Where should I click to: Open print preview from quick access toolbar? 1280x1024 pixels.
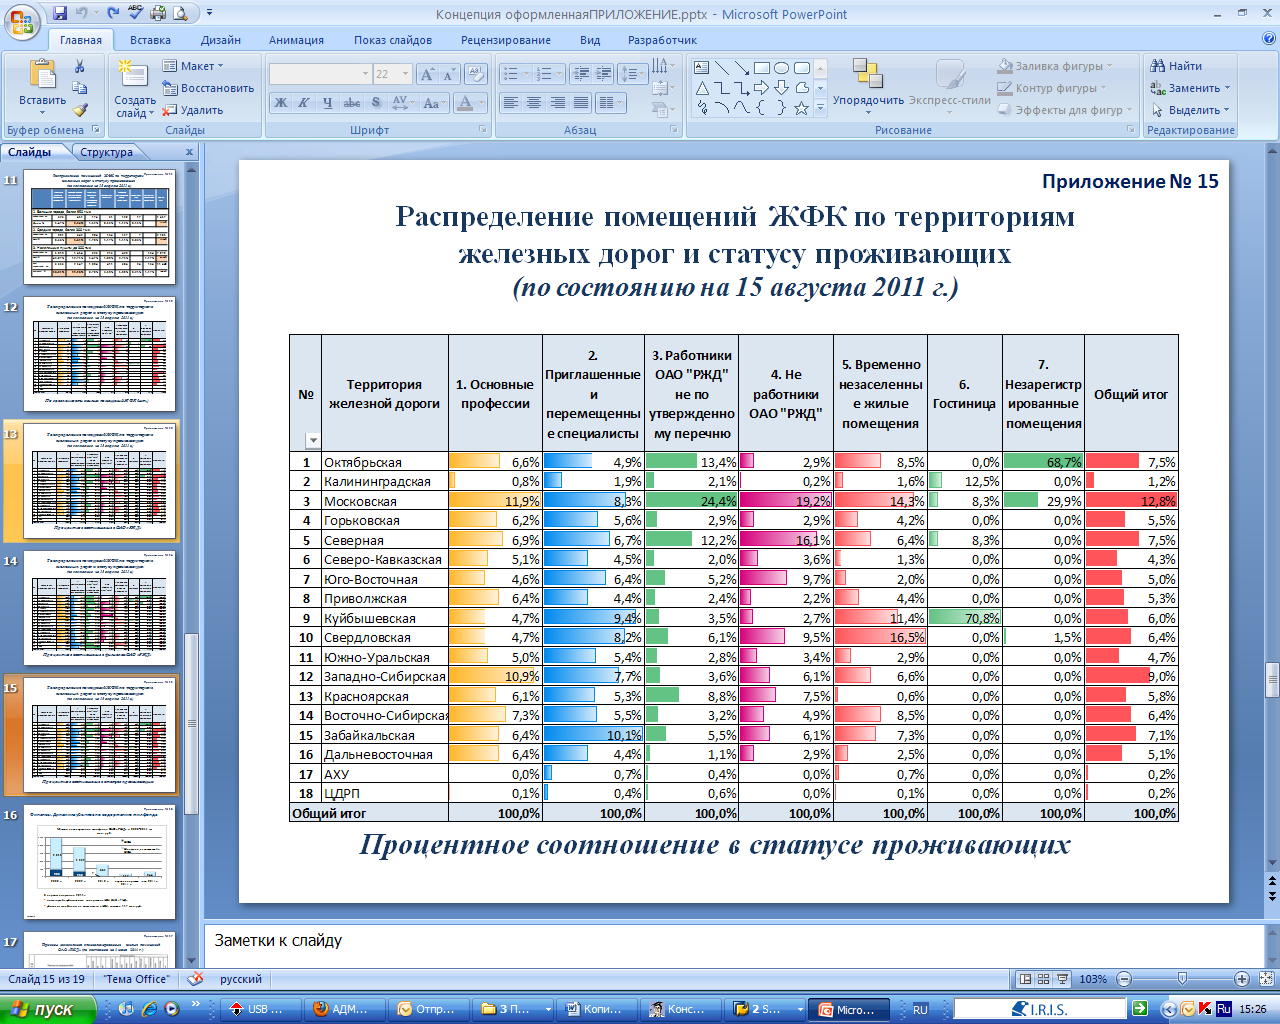click(181, 14)
